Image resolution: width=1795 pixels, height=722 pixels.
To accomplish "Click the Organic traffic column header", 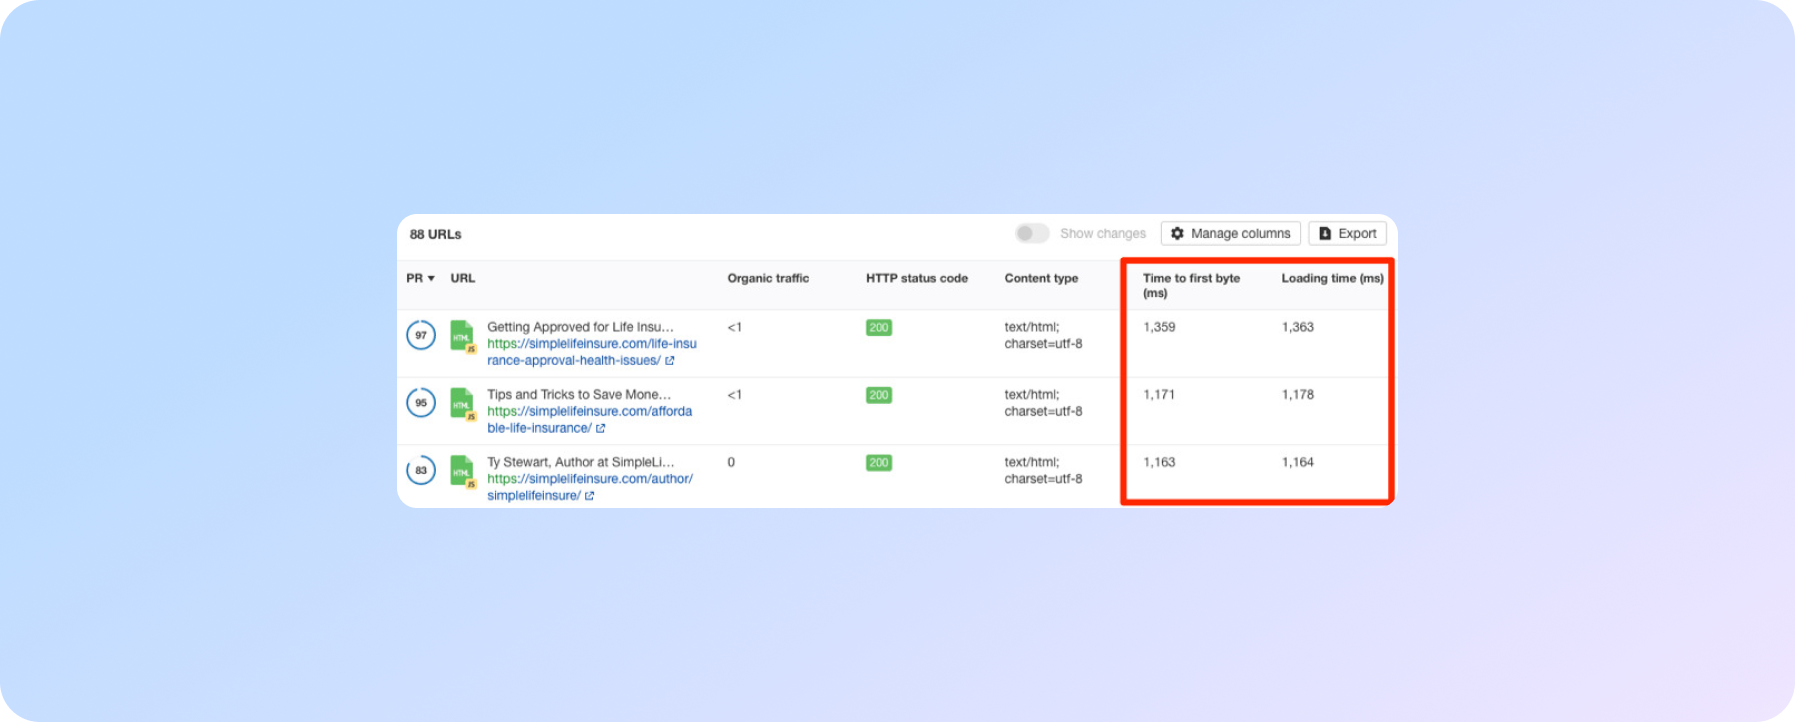I will point(768,278).
